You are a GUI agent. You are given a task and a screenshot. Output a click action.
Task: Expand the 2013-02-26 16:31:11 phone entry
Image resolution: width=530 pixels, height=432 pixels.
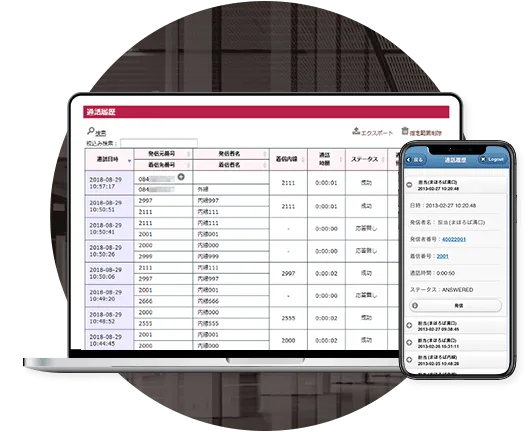pos(409,342)
